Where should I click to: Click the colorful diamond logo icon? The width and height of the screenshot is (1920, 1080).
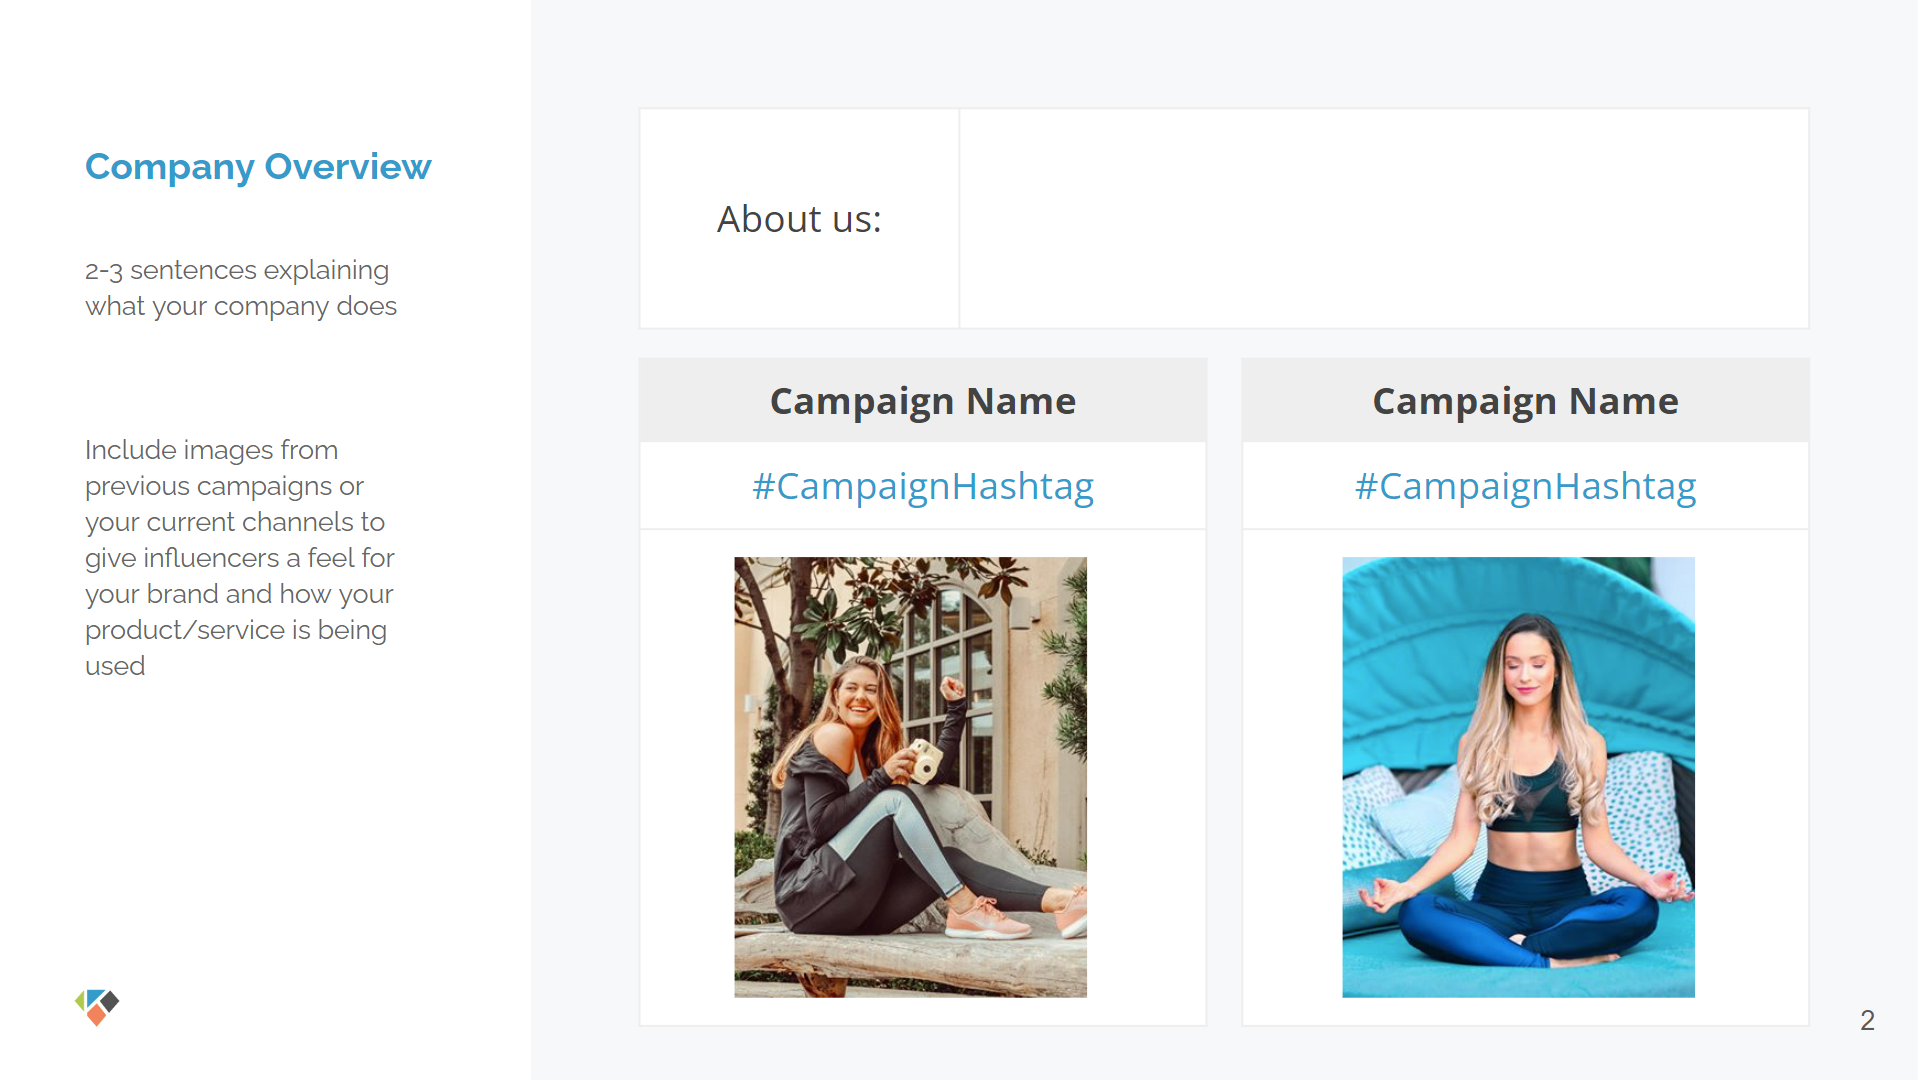point(97,1007)
